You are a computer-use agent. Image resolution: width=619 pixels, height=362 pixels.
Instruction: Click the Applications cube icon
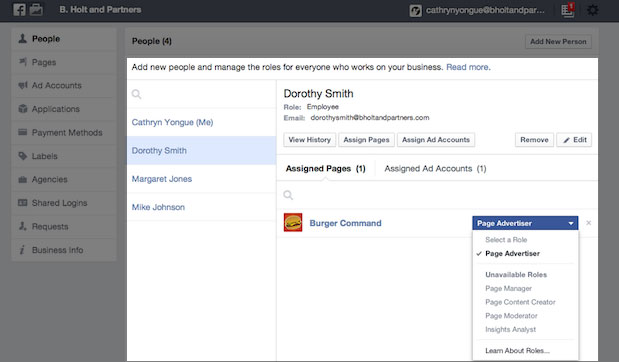(23, 109)
